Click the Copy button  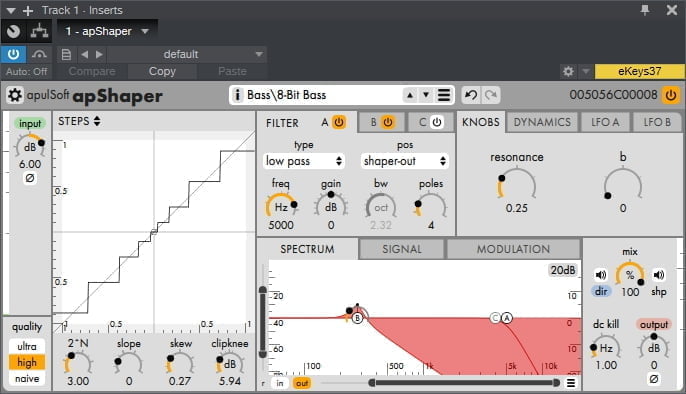tap(162, 71)
